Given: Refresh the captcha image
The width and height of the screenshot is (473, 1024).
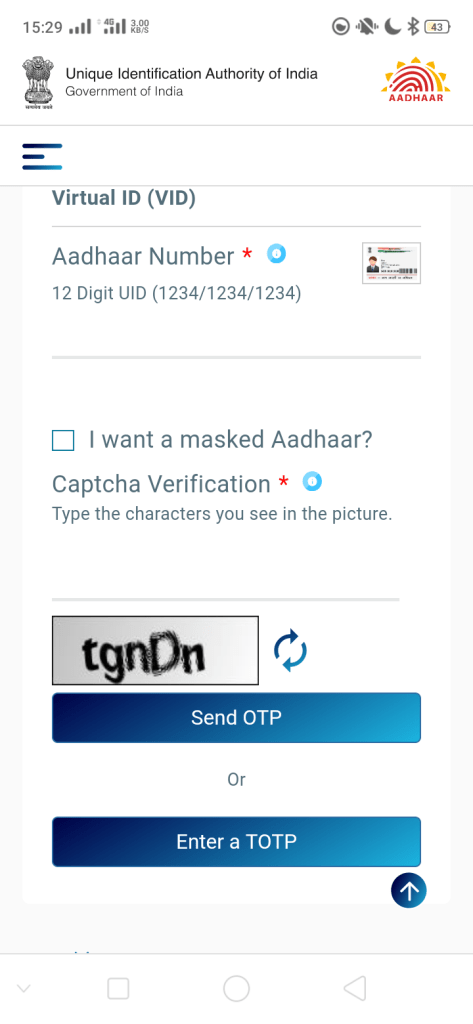Looking at the screenshot, I should (x=290, y=650).
